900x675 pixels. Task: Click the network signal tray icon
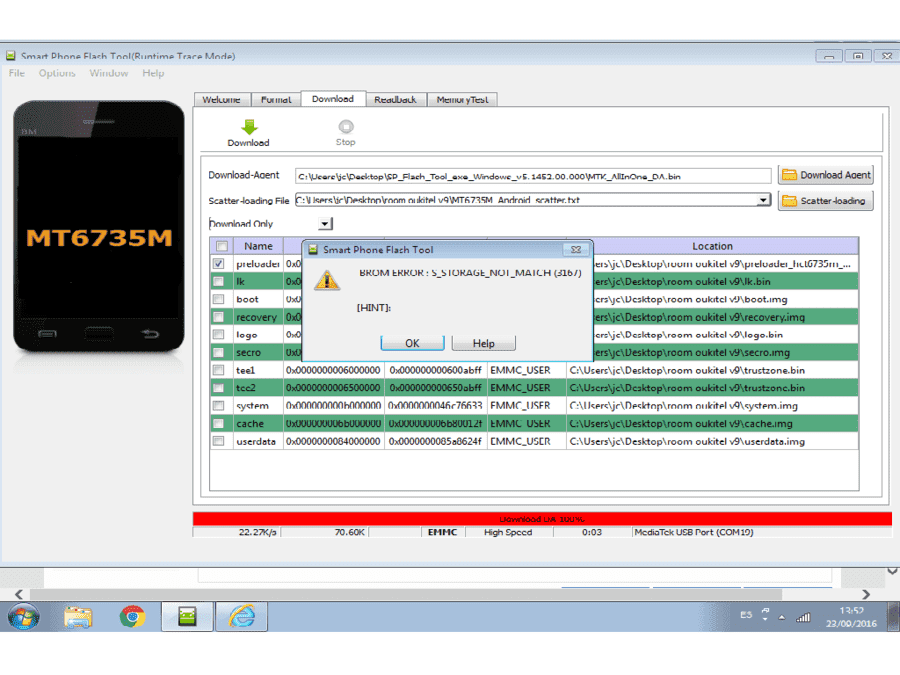pyautogui.click(x=802, y=618)
